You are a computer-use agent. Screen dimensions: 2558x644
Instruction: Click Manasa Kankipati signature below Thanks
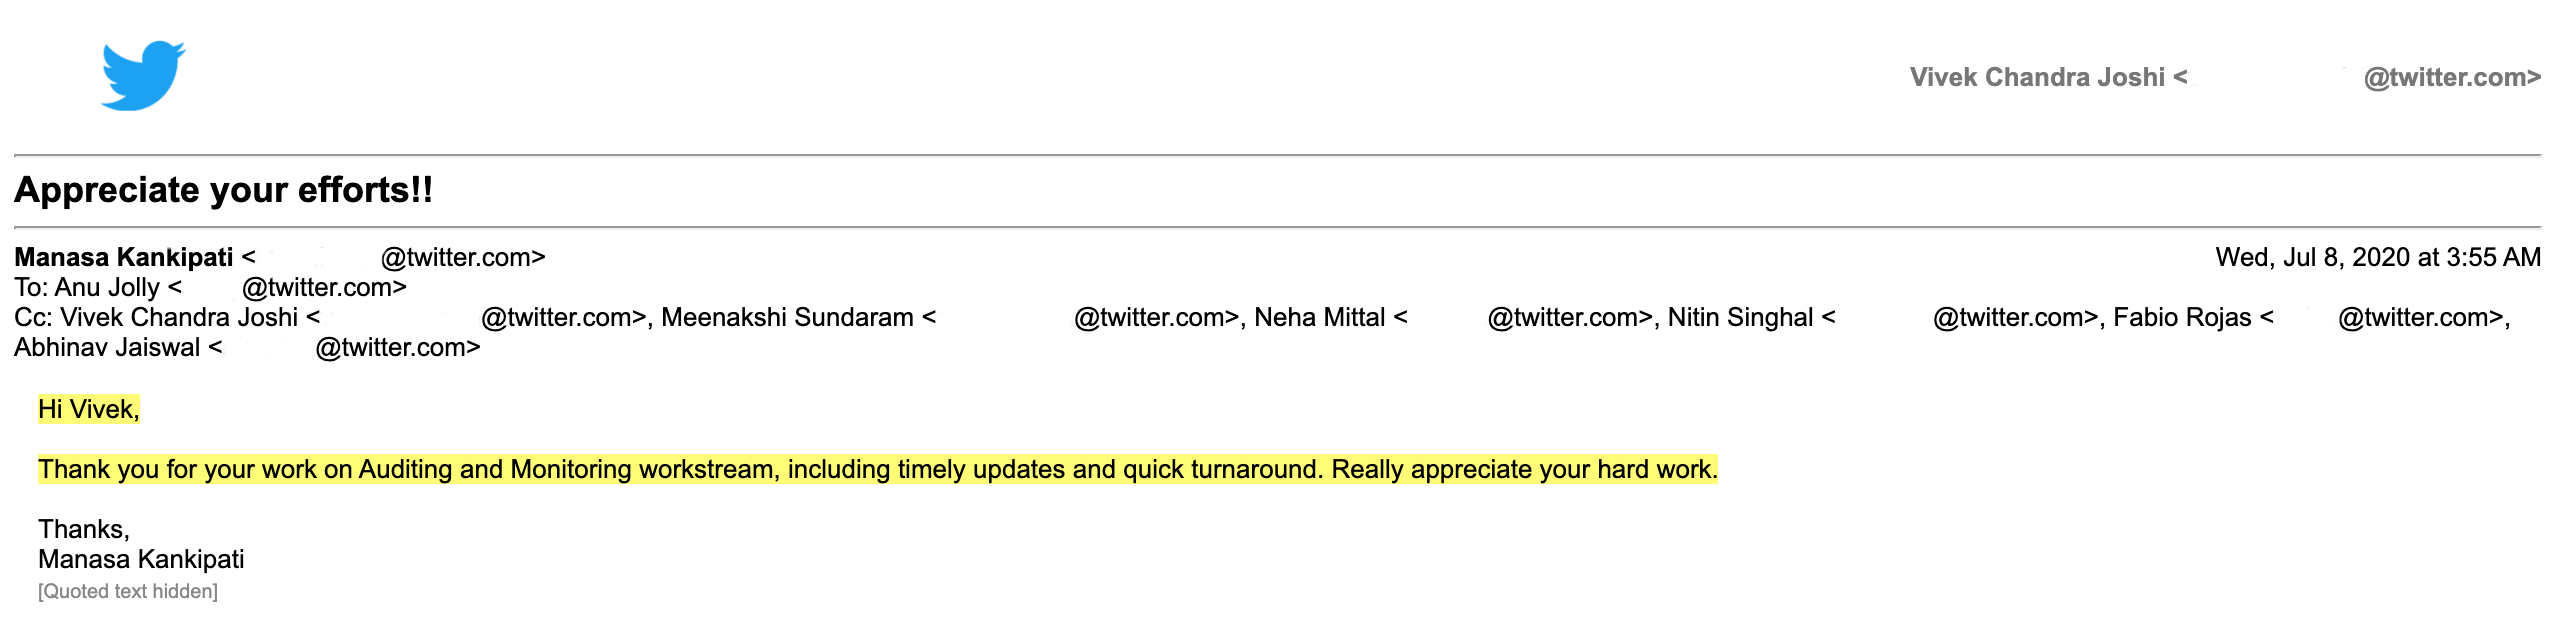click(x=141, y=559)
